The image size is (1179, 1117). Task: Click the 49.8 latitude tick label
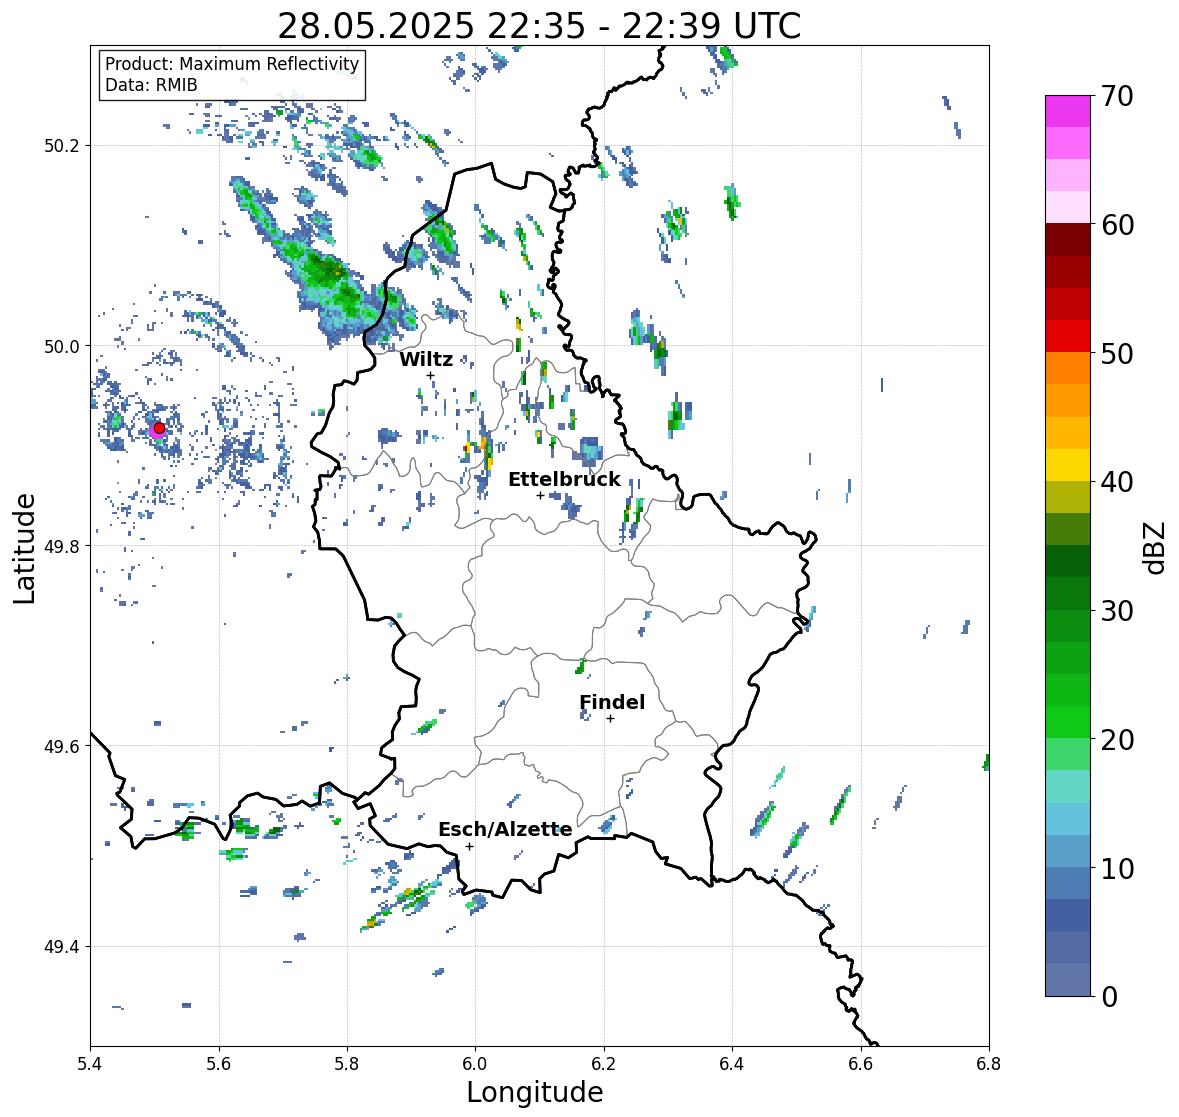point(62,546)
